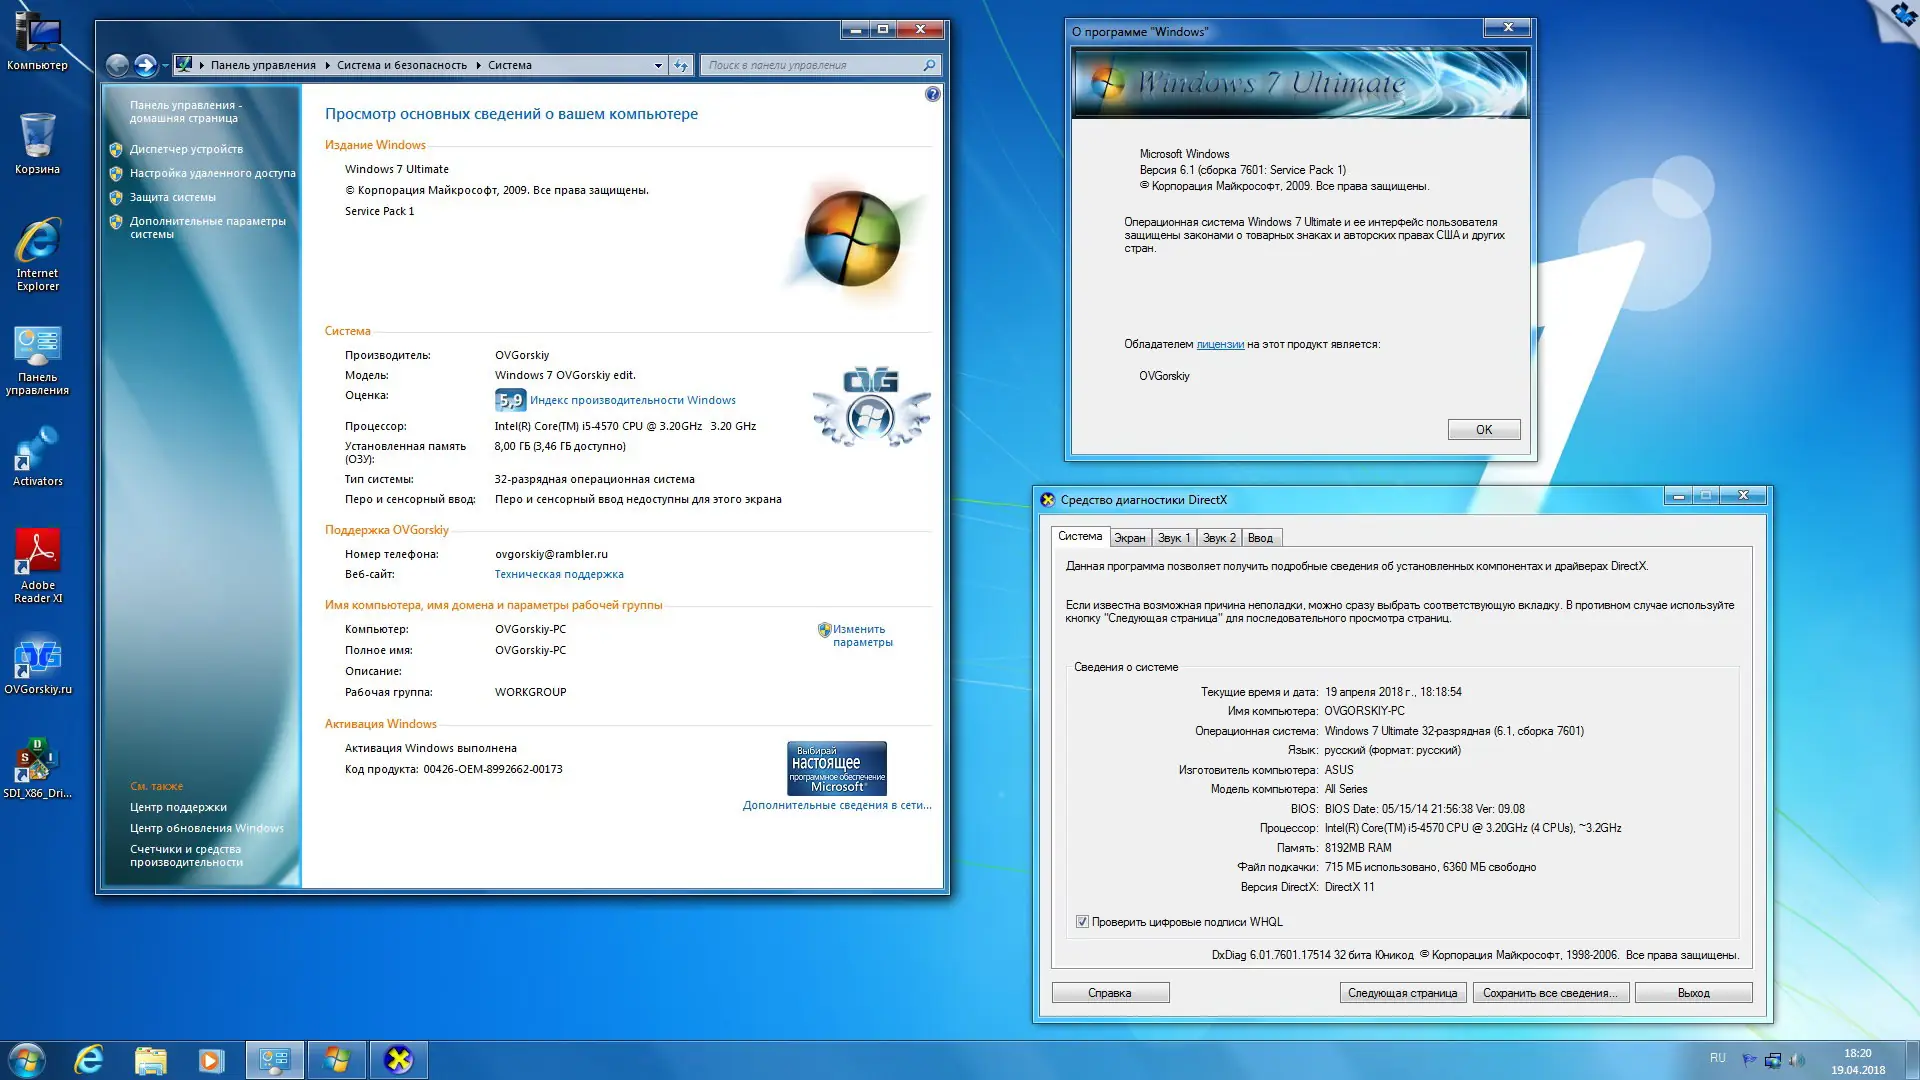Click the Windows Media Player taskbar icon
This screenshot has width=1920, height=1080.
click(x=211, y=1060)
